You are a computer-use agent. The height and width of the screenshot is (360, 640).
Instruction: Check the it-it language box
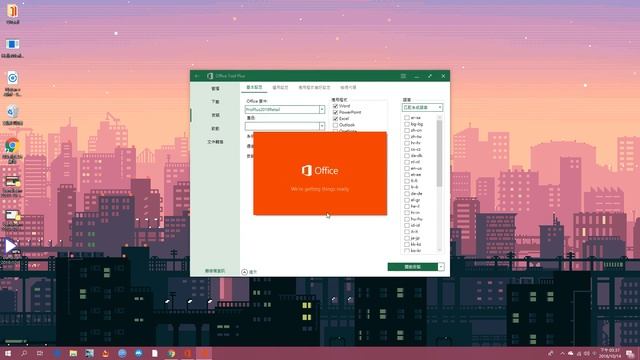coord(407,231)
